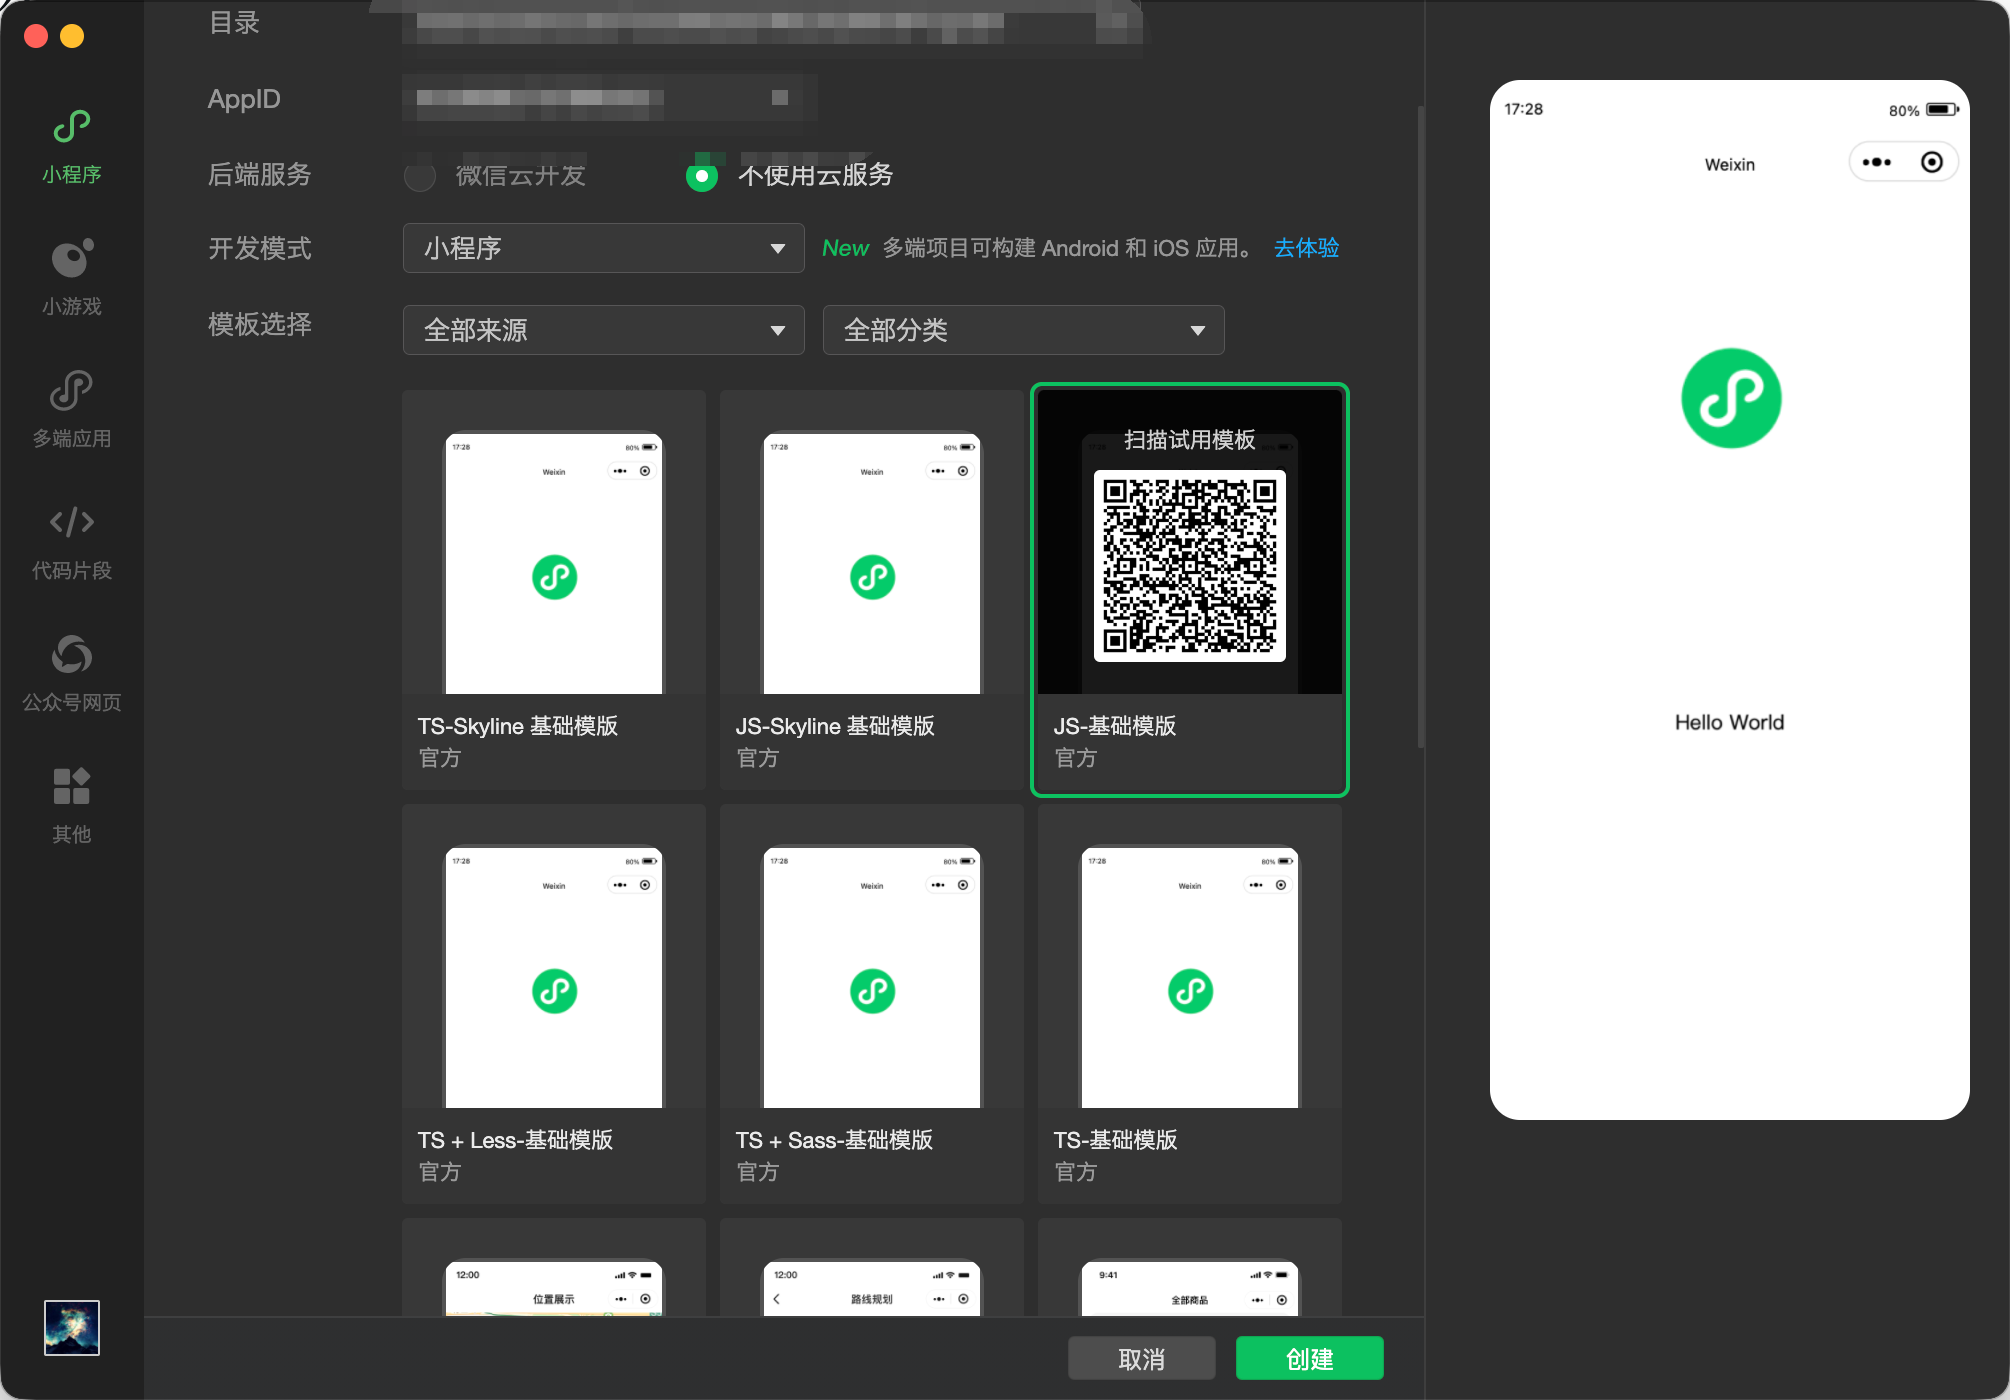Select the 小程序 sidebar icon
This screenshot has width=2010, height=1400.
[71, 127]
